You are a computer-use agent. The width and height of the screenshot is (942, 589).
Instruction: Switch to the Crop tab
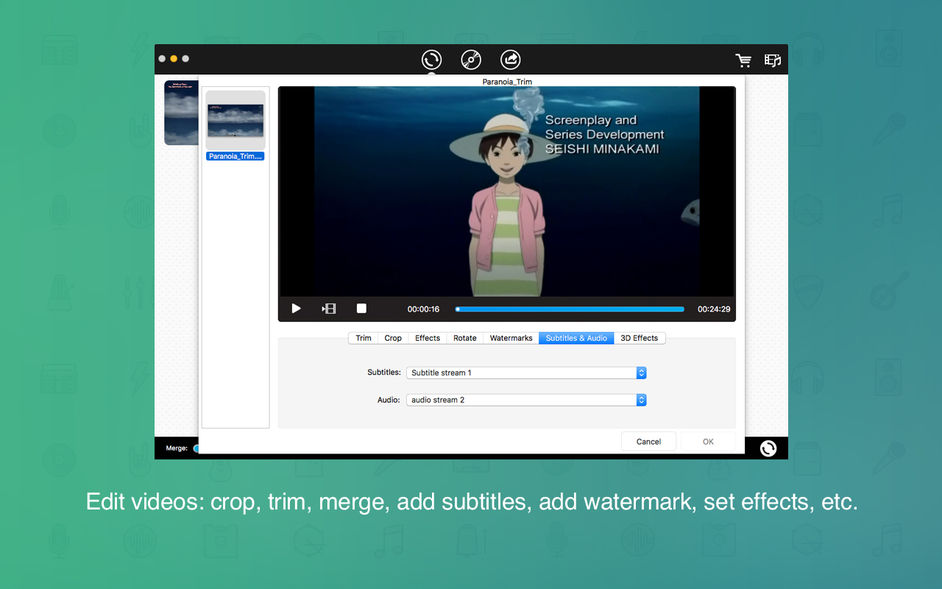[x=393, y=338]
